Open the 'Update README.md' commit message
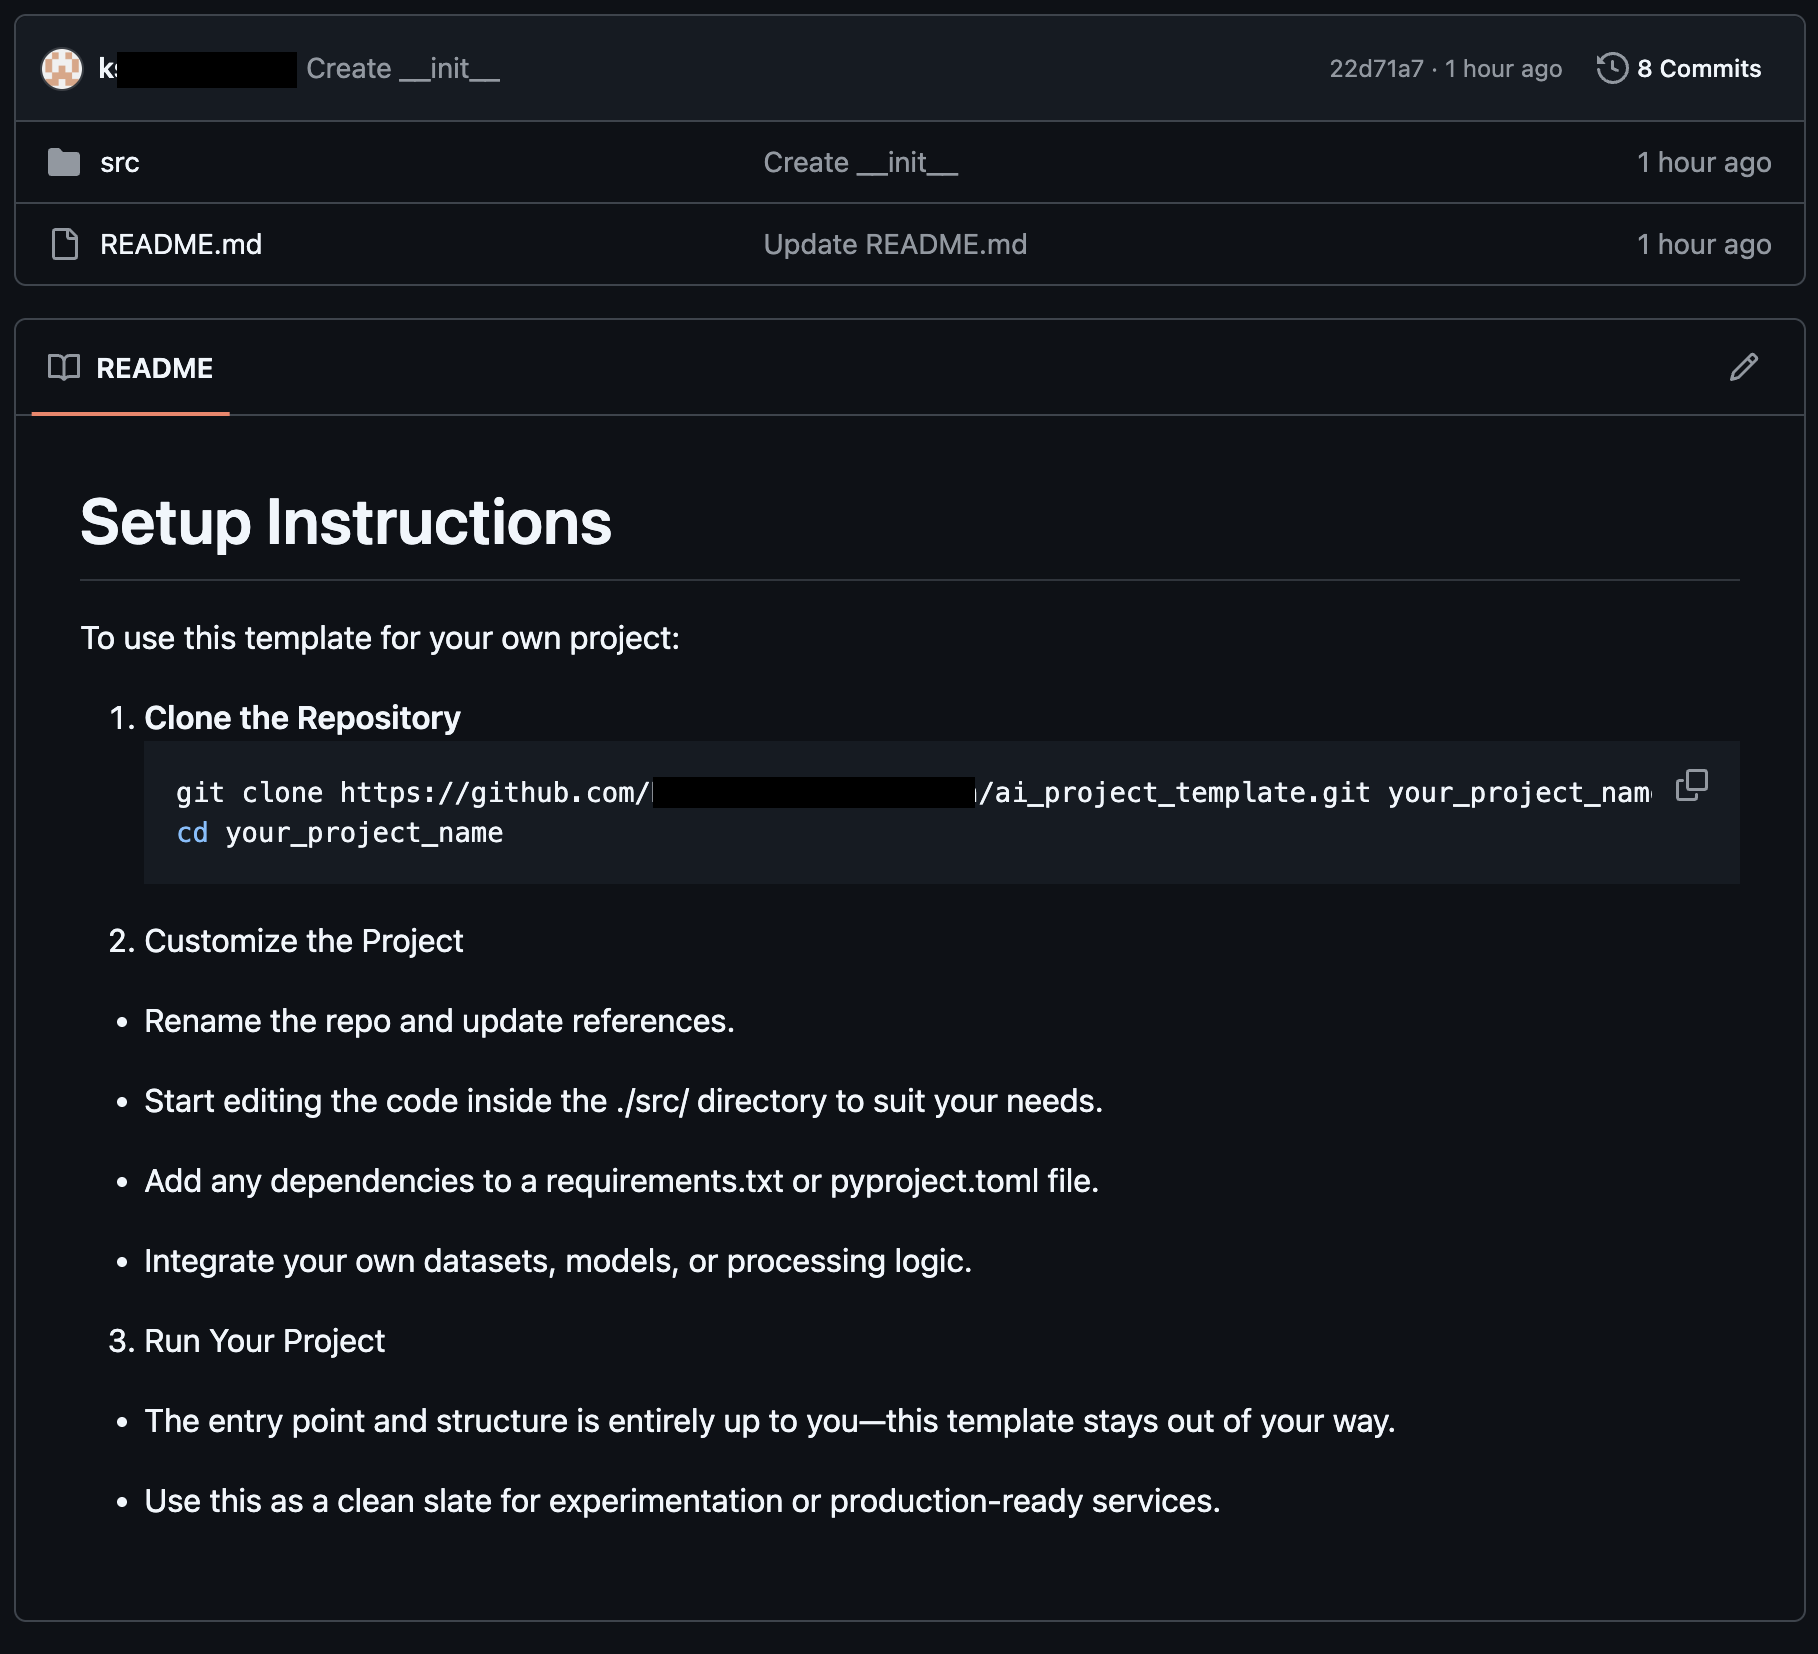1818x1654 pixels. [895, 244]
